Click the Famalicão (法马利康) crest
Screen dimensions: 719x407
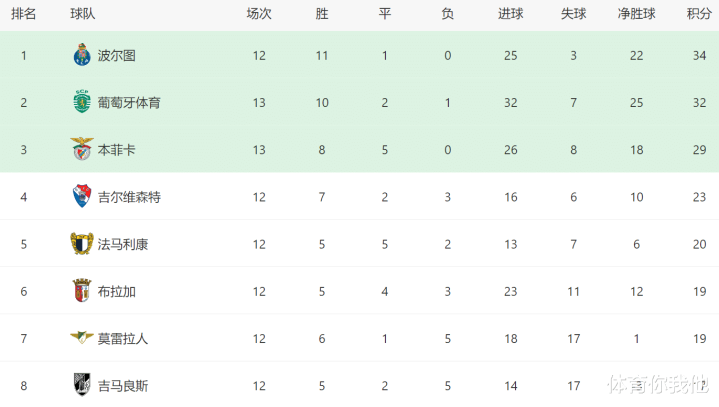point(81,243)
